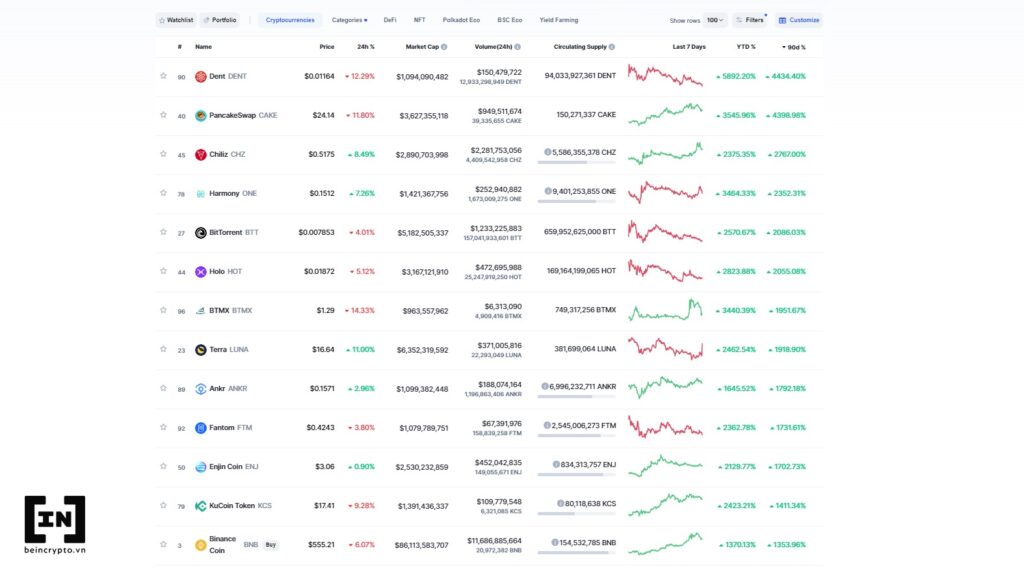This screenshot has width=1024, height=568.
Task: Star Fantom to add to watchlist
Action: coord(163,428)
